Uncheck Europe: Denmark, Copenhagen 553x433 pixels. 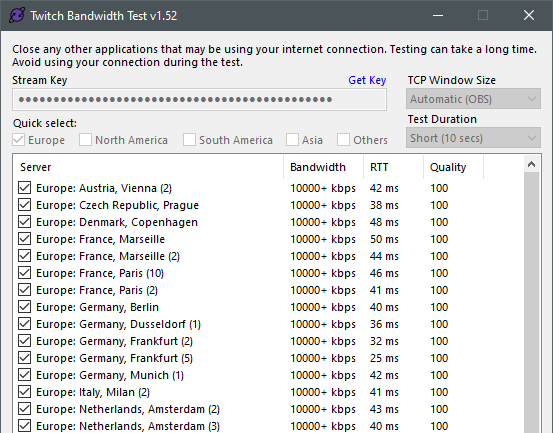tap(24, 222)
